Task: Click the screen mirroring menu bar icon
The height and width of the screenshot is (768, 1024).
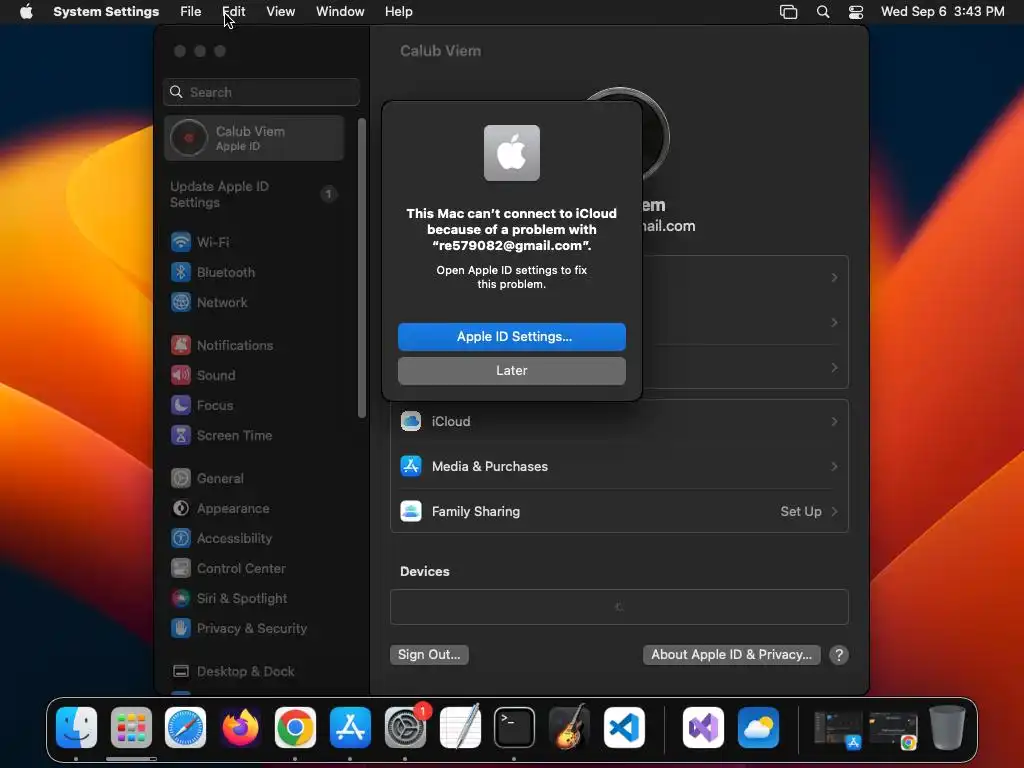Action: 788,12
